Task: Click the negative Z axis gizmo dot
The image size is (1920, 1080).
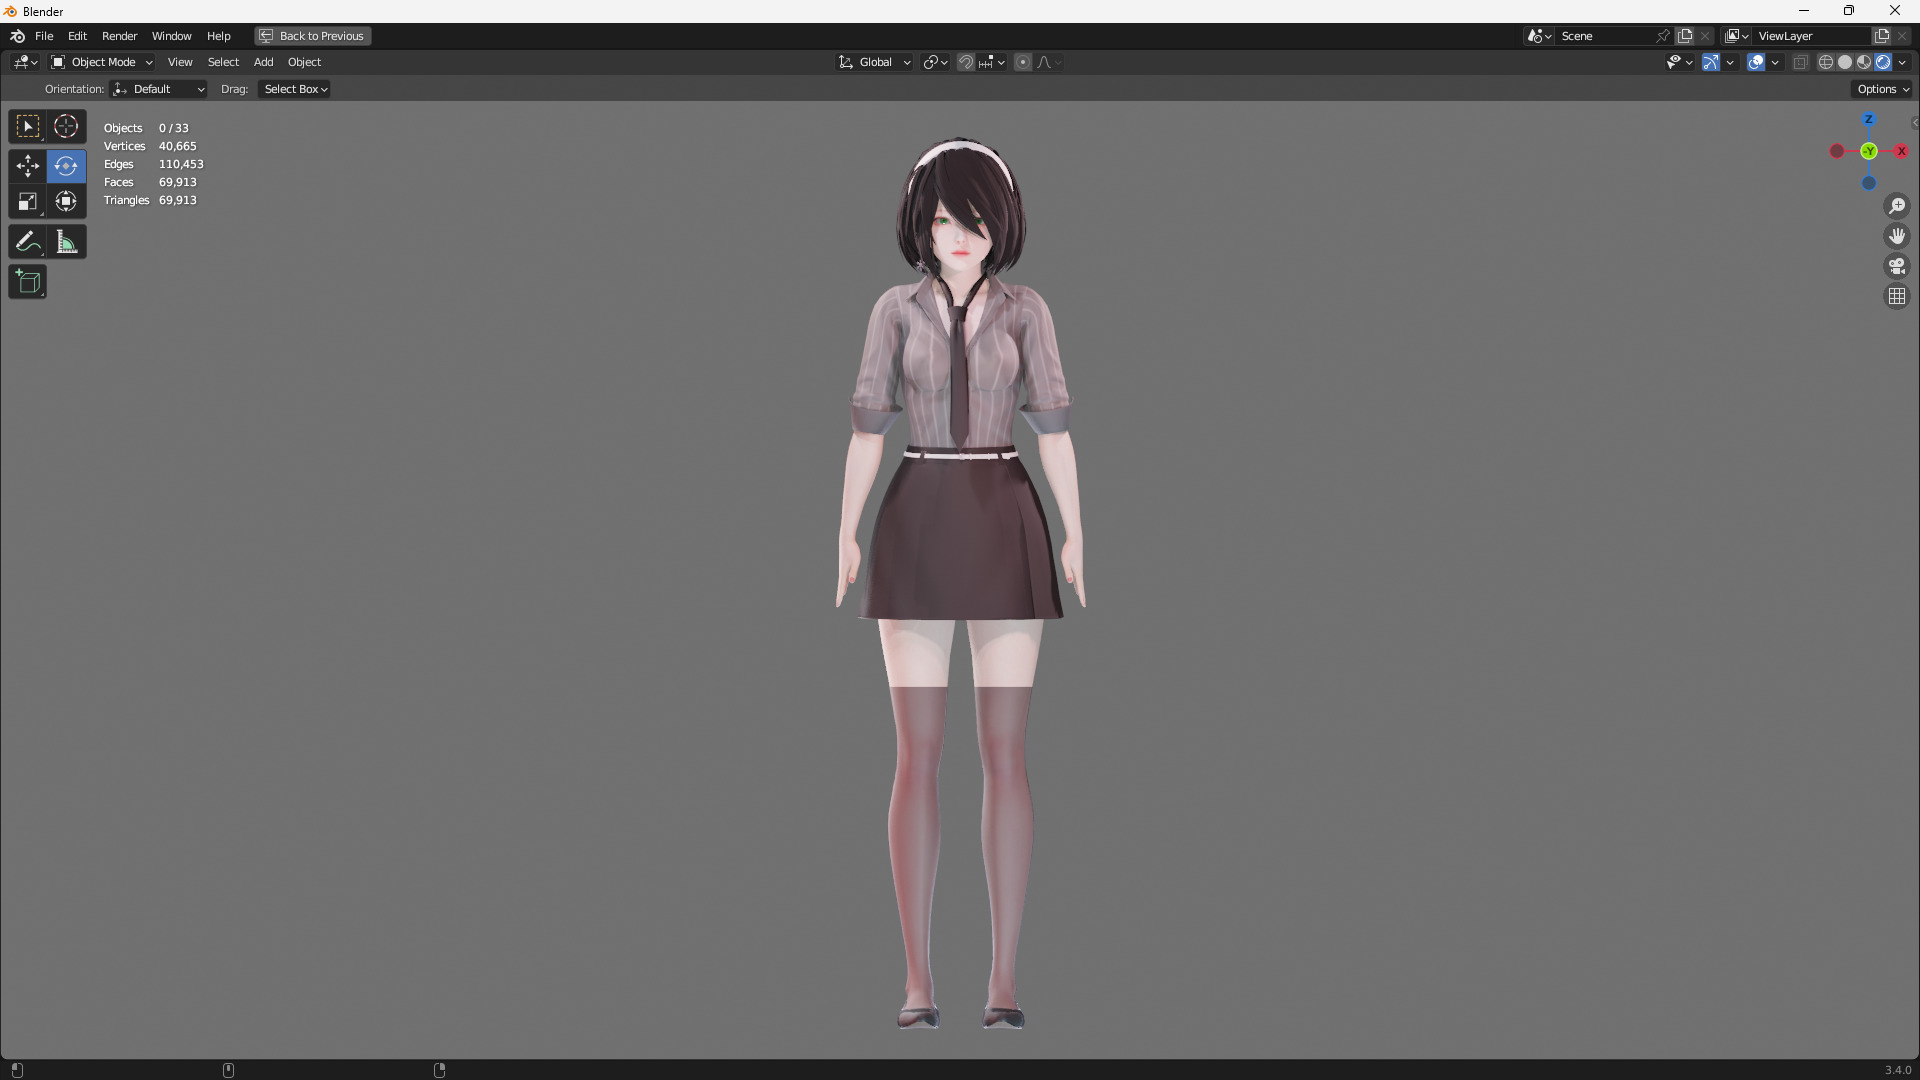Action: pyautogui.click(x=1869, y=183)
